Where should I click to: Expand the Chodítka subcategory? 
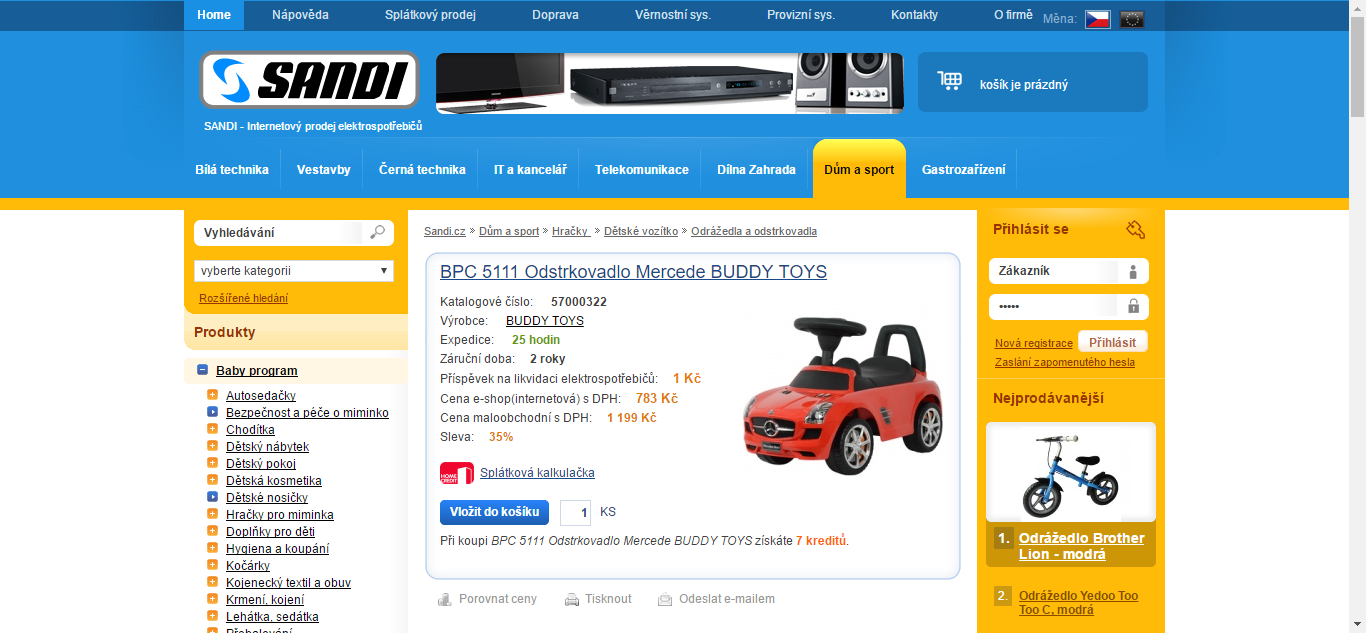[212, 430]
